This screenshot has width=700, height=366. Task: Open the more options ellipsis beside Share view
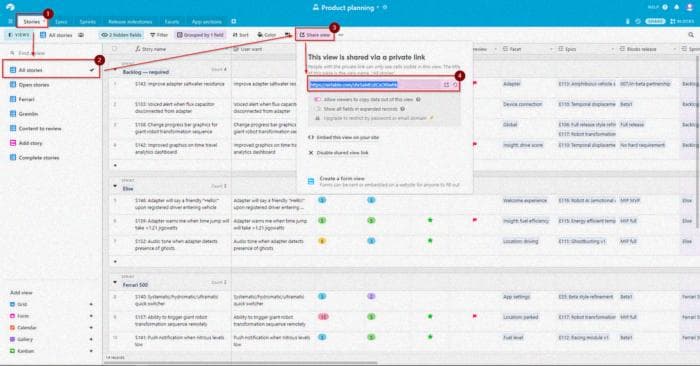341,35
